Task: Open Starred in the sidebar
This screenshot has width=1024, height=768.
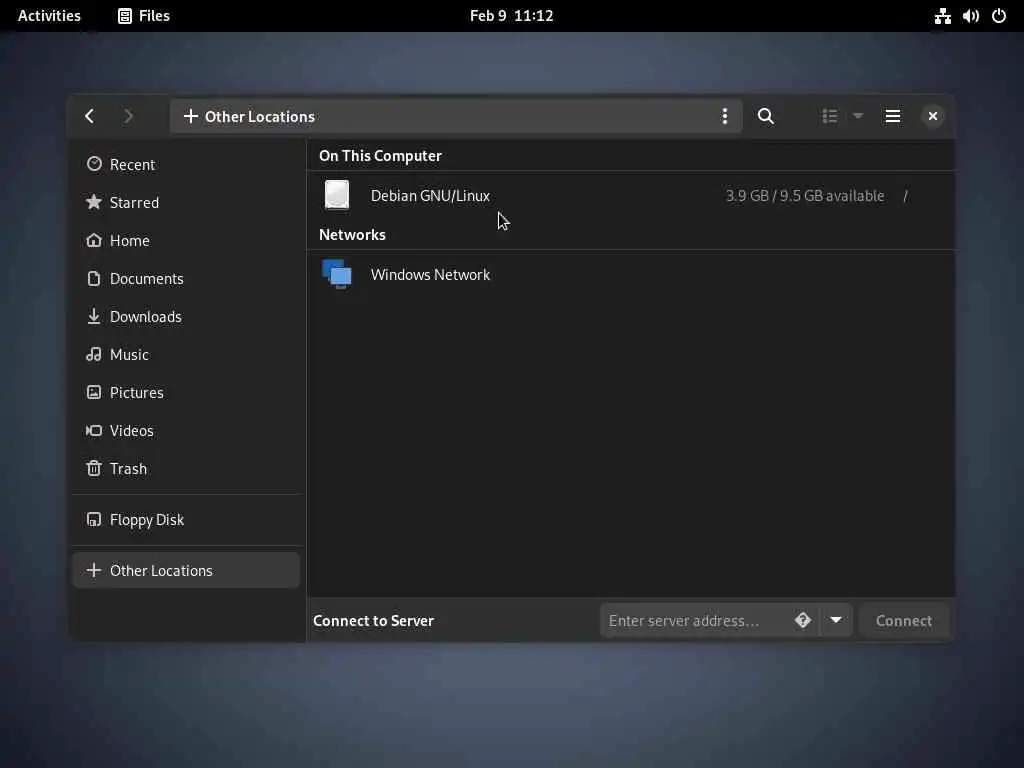Action: [185, 202]
